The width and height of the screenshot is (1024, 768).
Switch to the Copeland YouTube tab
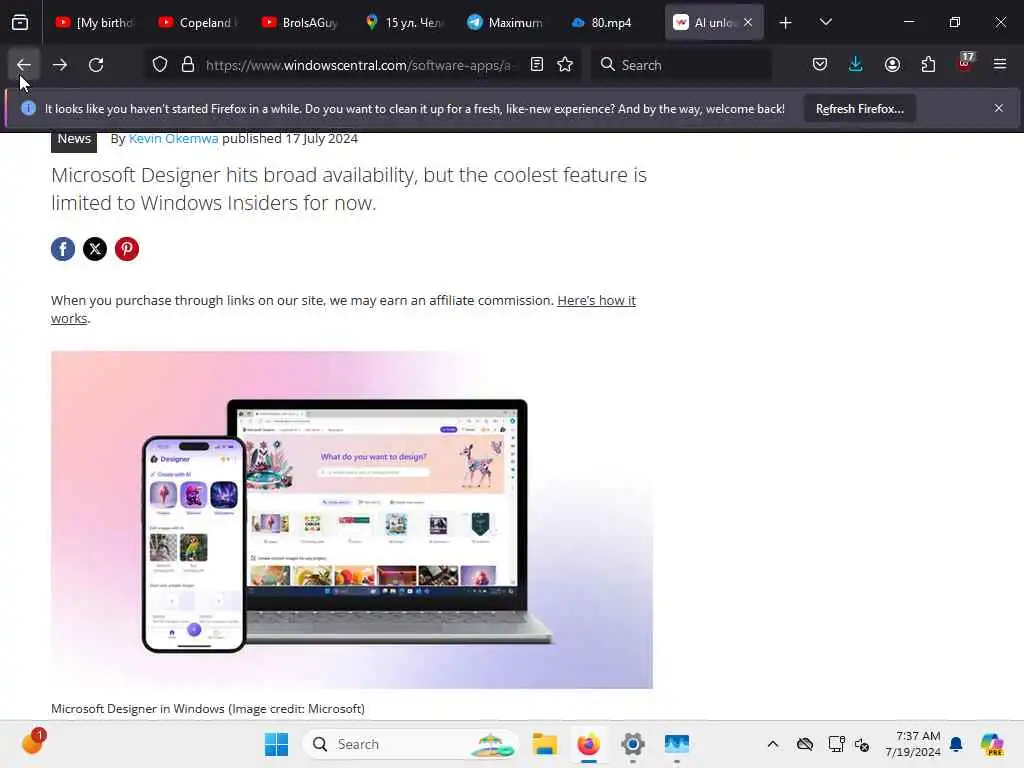pos(199,23)
